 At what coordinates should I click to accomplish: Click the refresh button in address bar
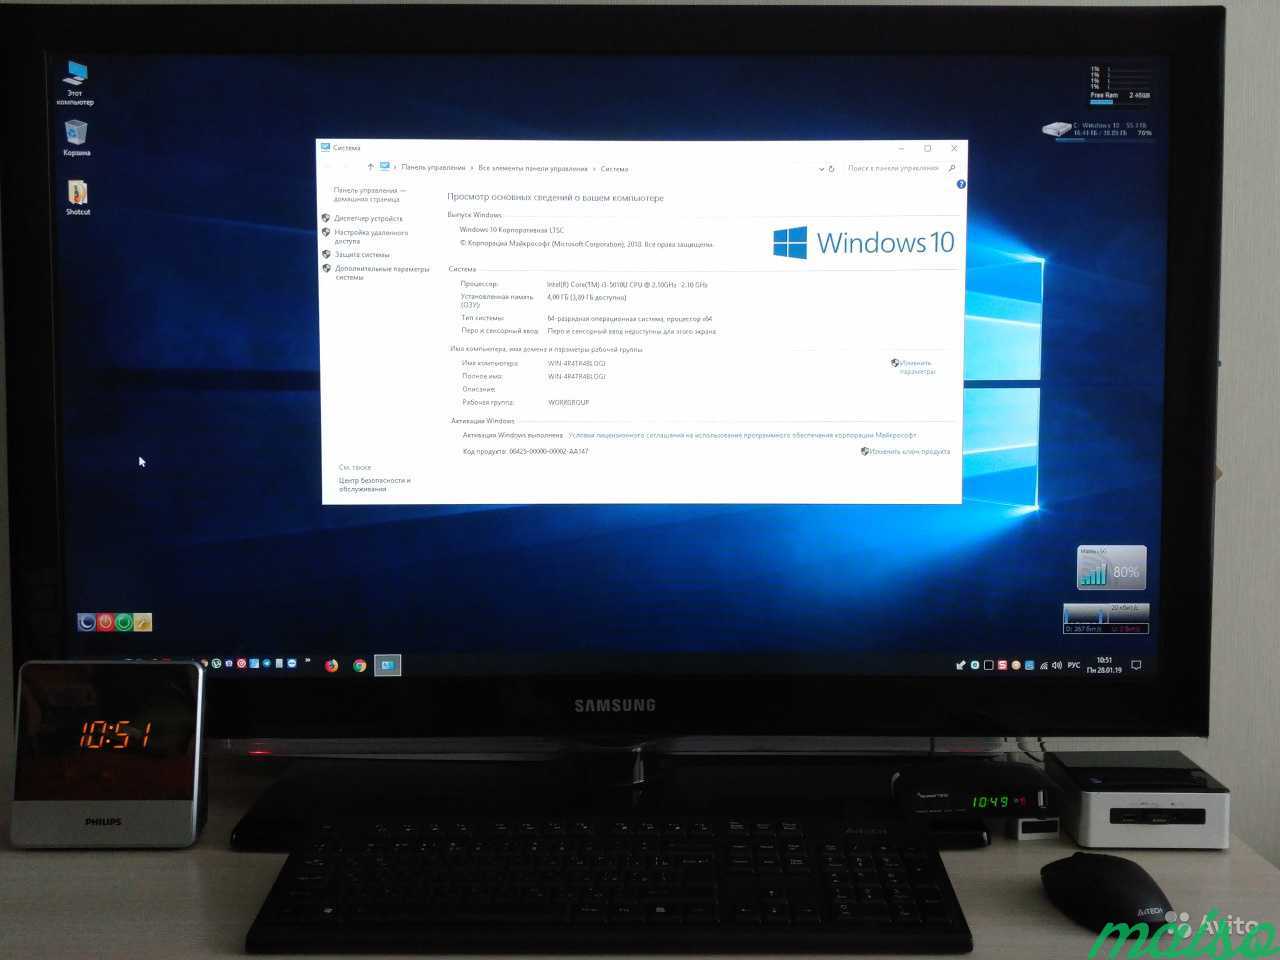click(831, 169)
